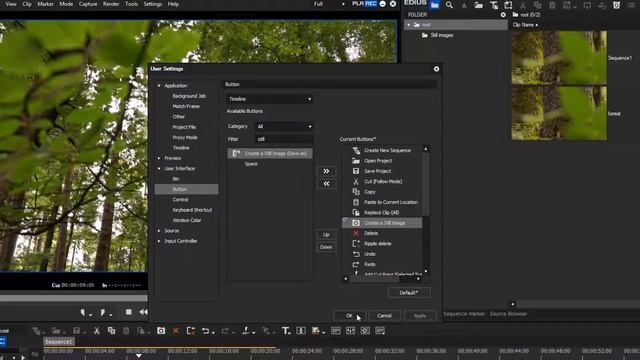The width and height of the screenshot is (640, 360).
Task: Select Replace Clip (All) in Current Buttons
Action: tap(382, 213)
